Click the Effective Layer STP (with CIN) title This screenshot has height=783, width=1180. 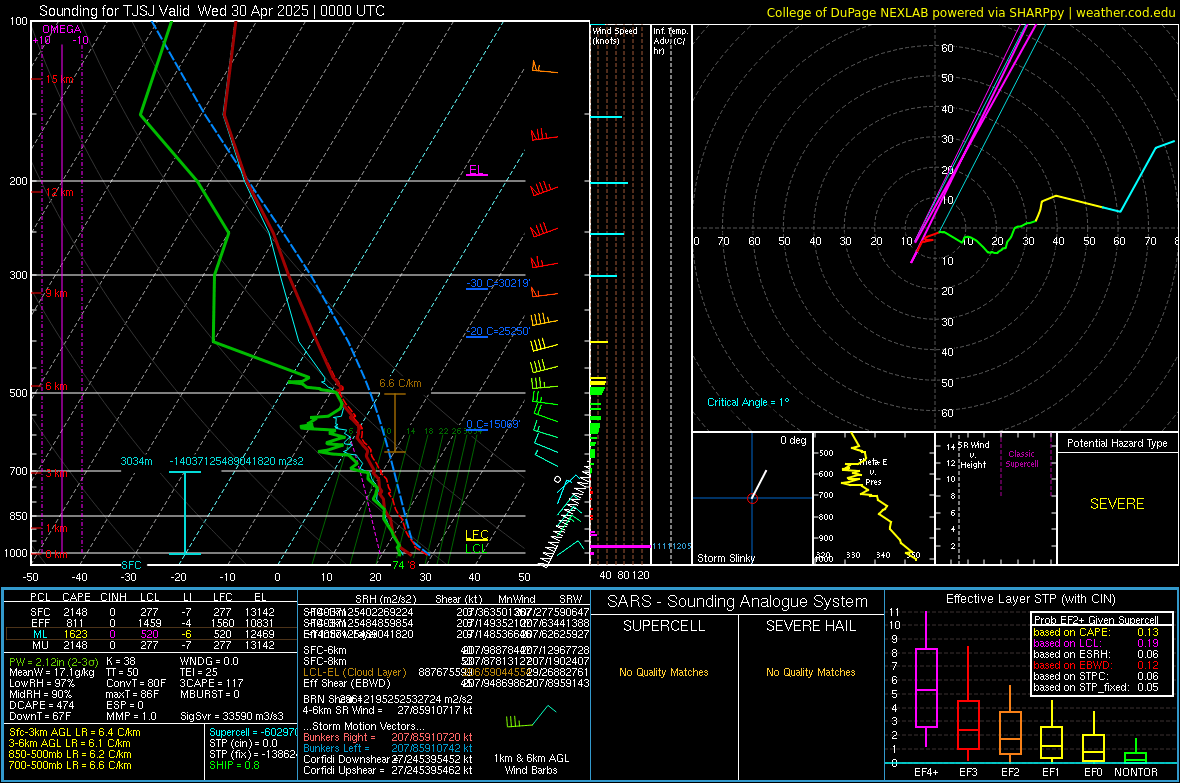(1030, 599)
